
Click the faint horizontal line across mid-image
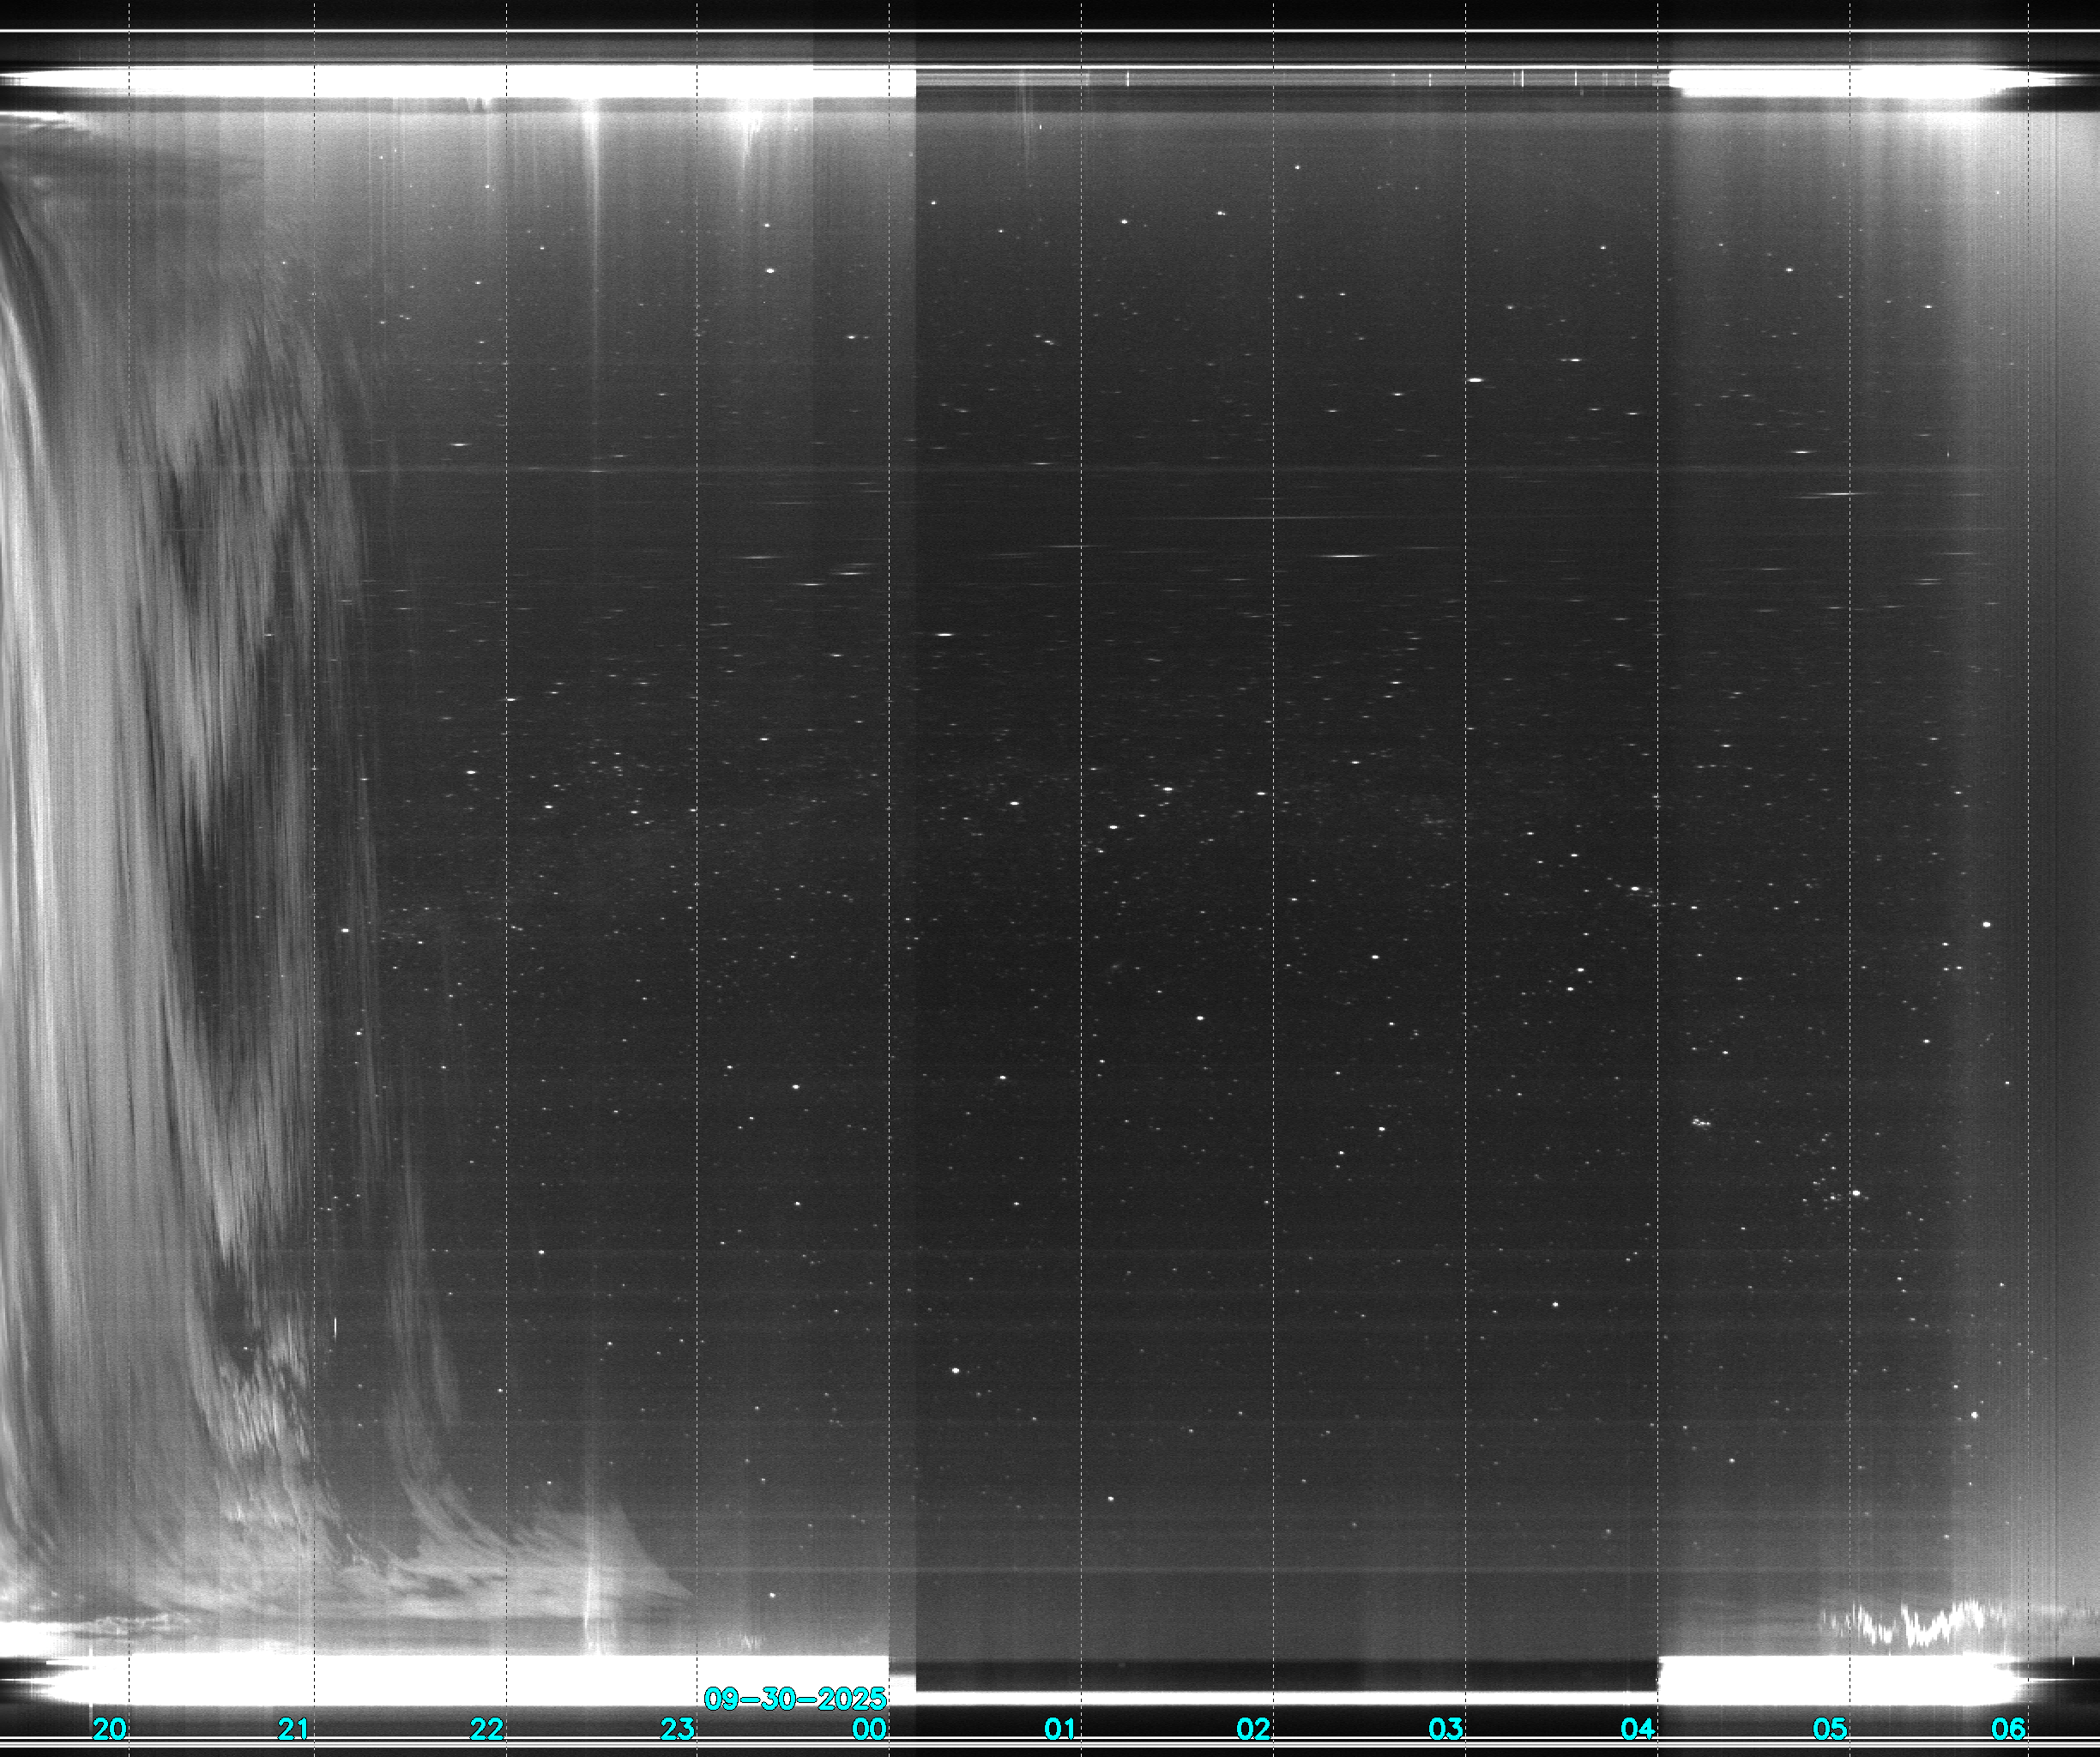[x=1000, y=469]
